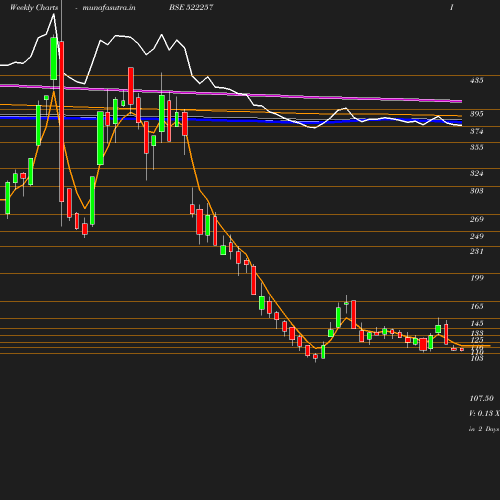The height and width of the screenshot is (500, 500).
Task: Select the 374 price level label
Action: (x=476, y=131)
